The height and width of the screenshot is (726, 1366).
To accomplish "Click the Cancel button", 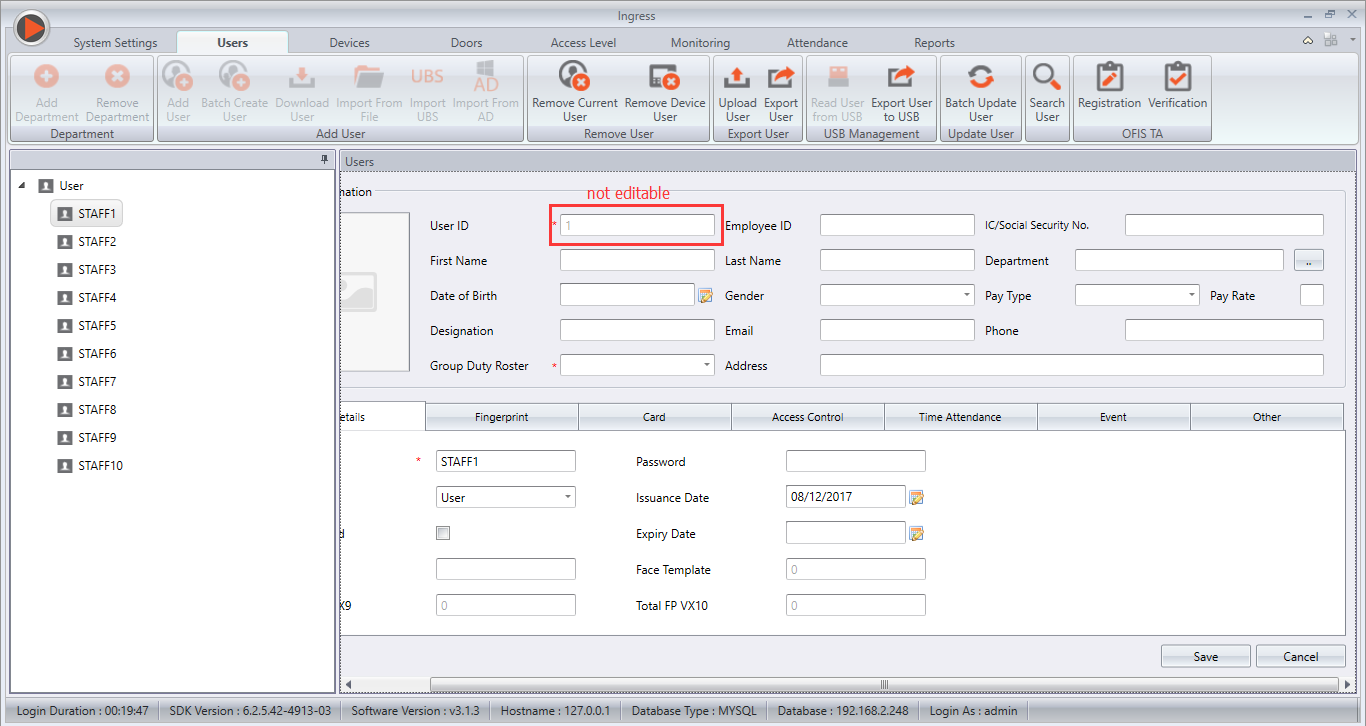I will click(1300, 656).
